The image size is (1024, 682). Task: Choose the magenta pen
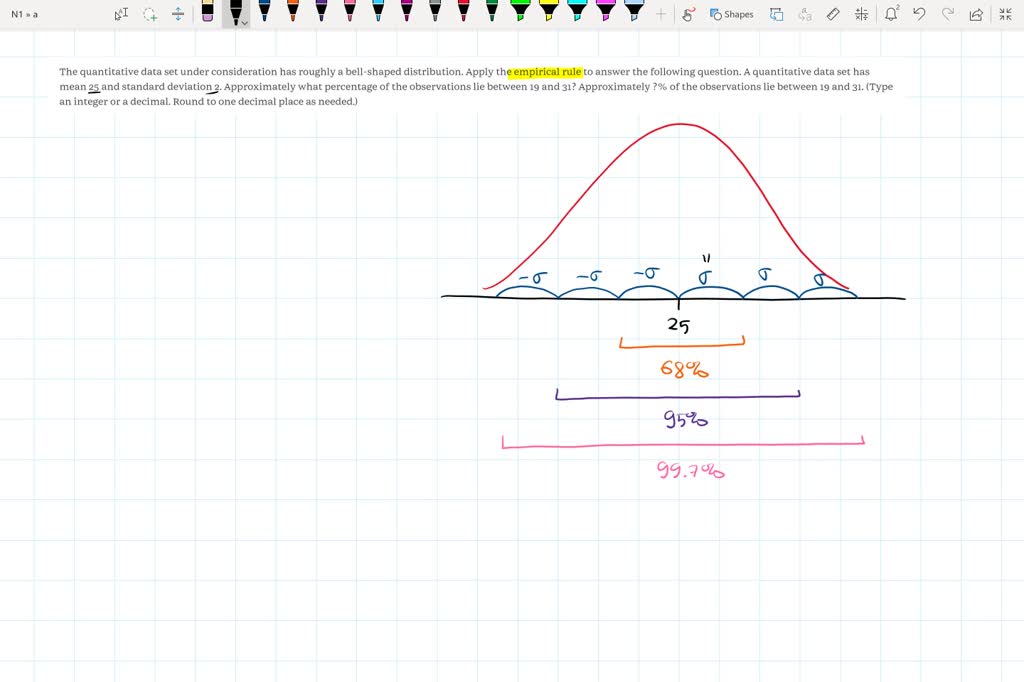point(406,11)
